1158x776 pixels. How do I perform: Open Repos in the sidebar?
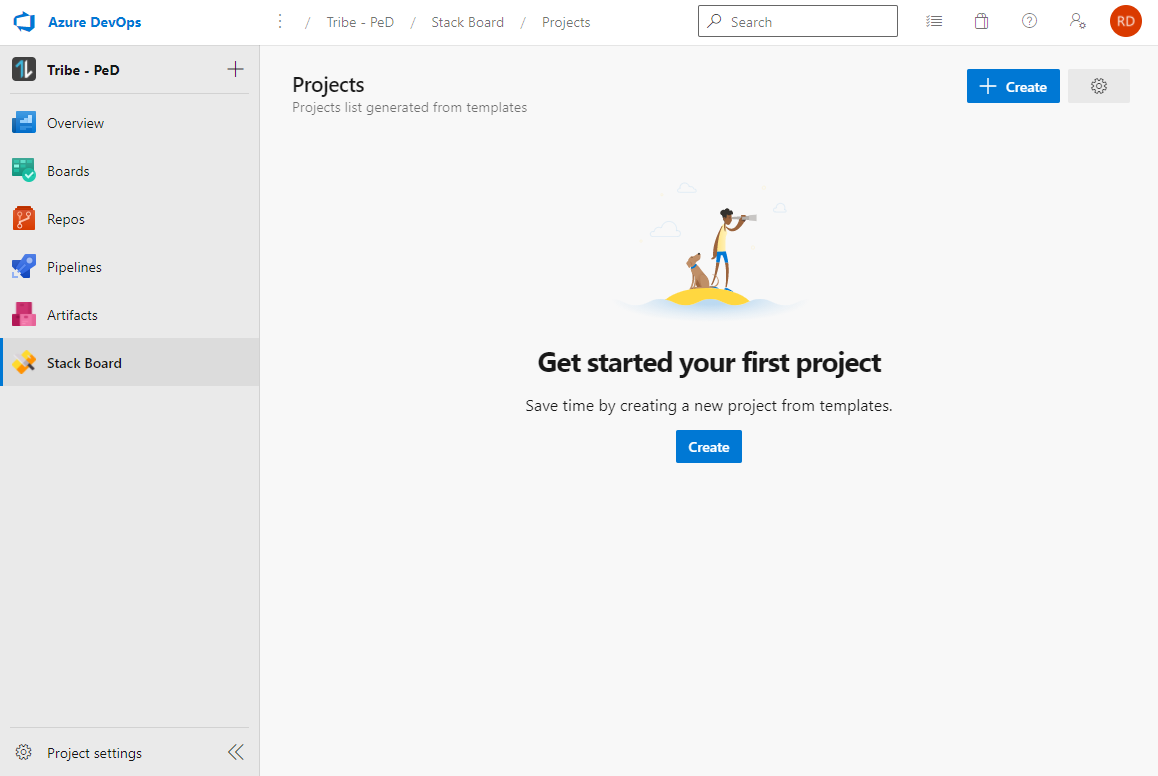[x=130, y=219]
